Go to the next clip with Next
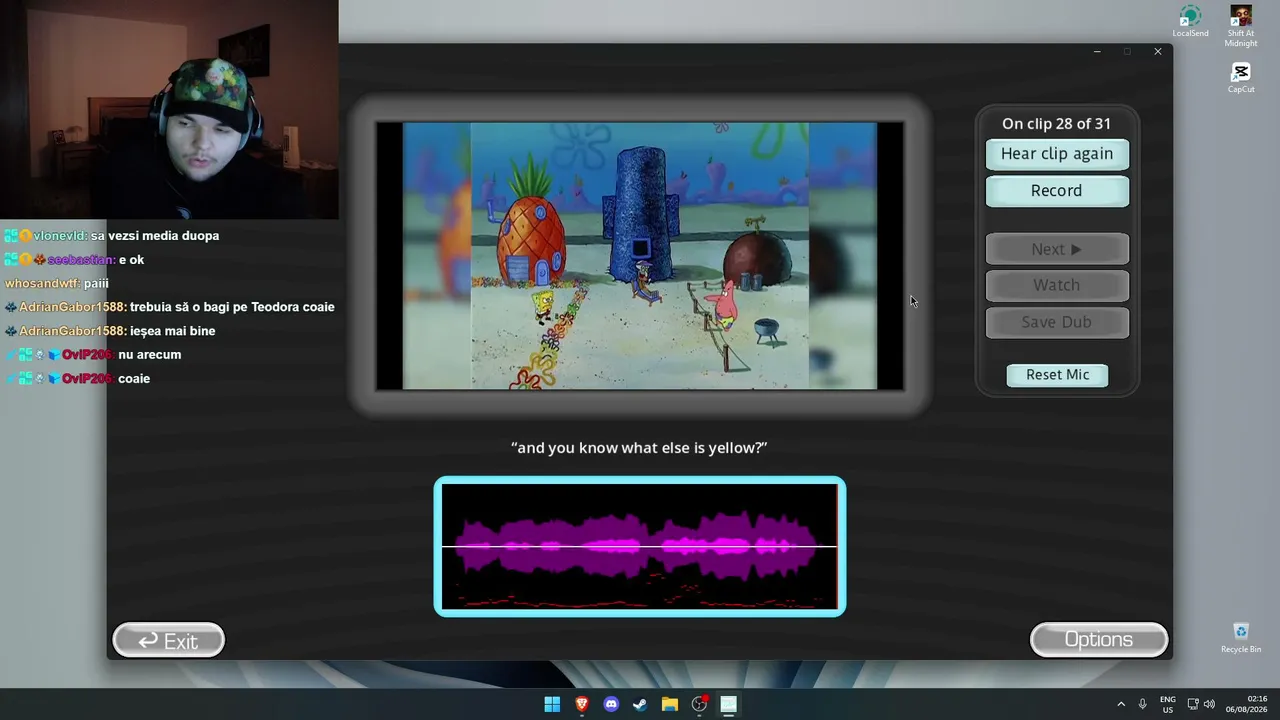 [1057, 249]
